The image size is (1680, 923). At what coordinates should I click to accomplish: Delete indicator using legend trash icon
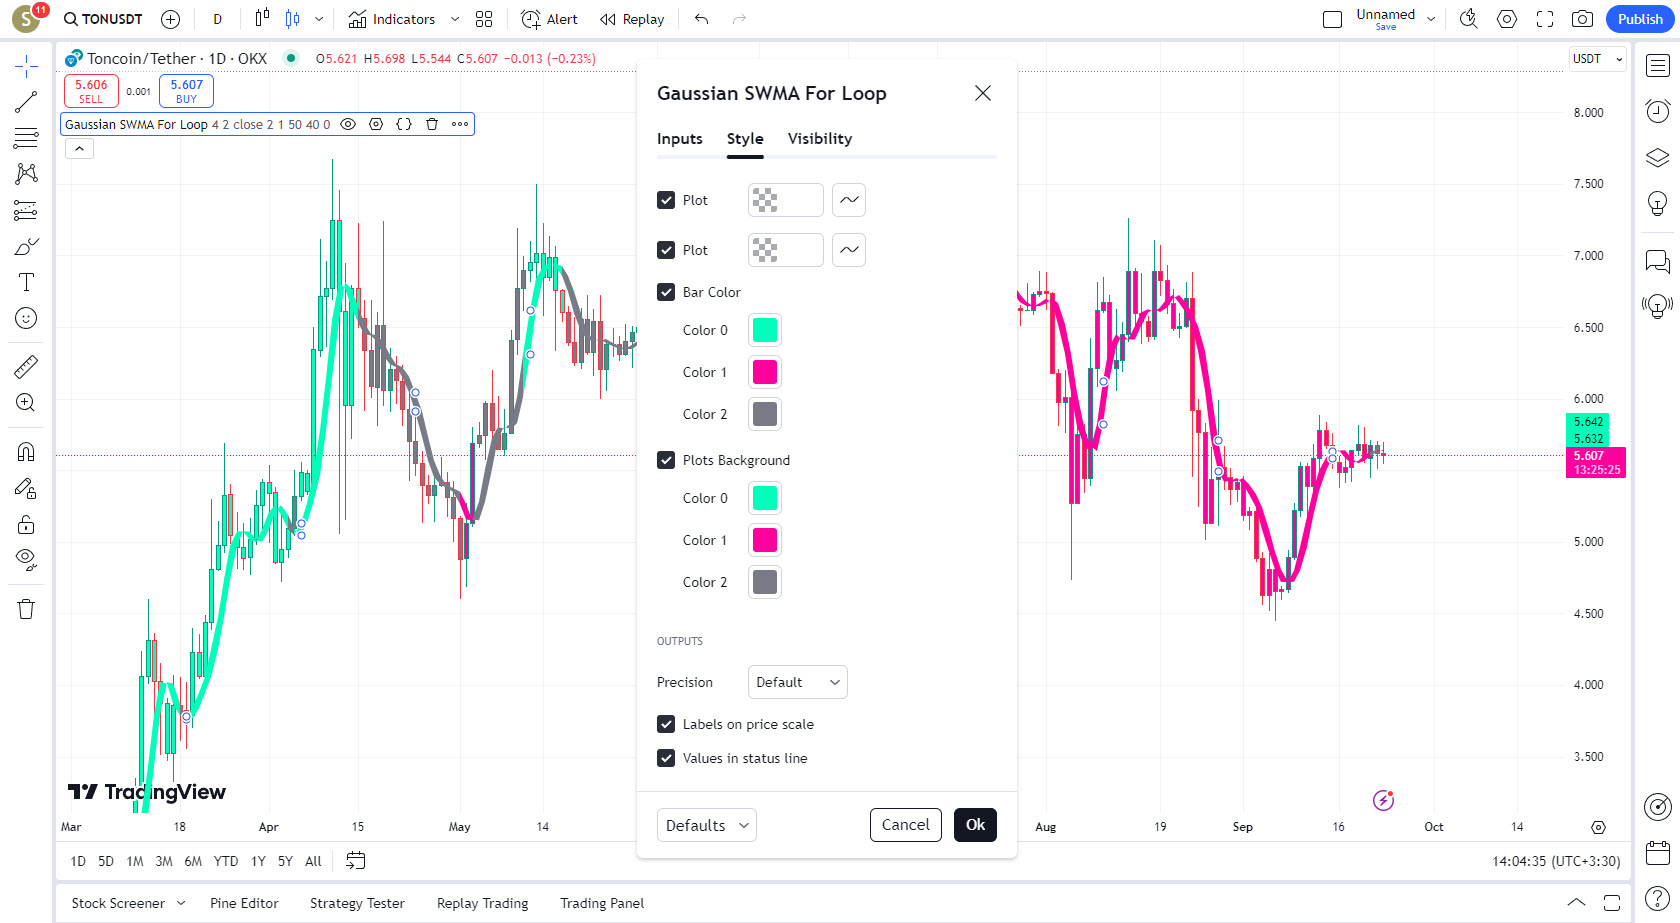click(432, 124)
